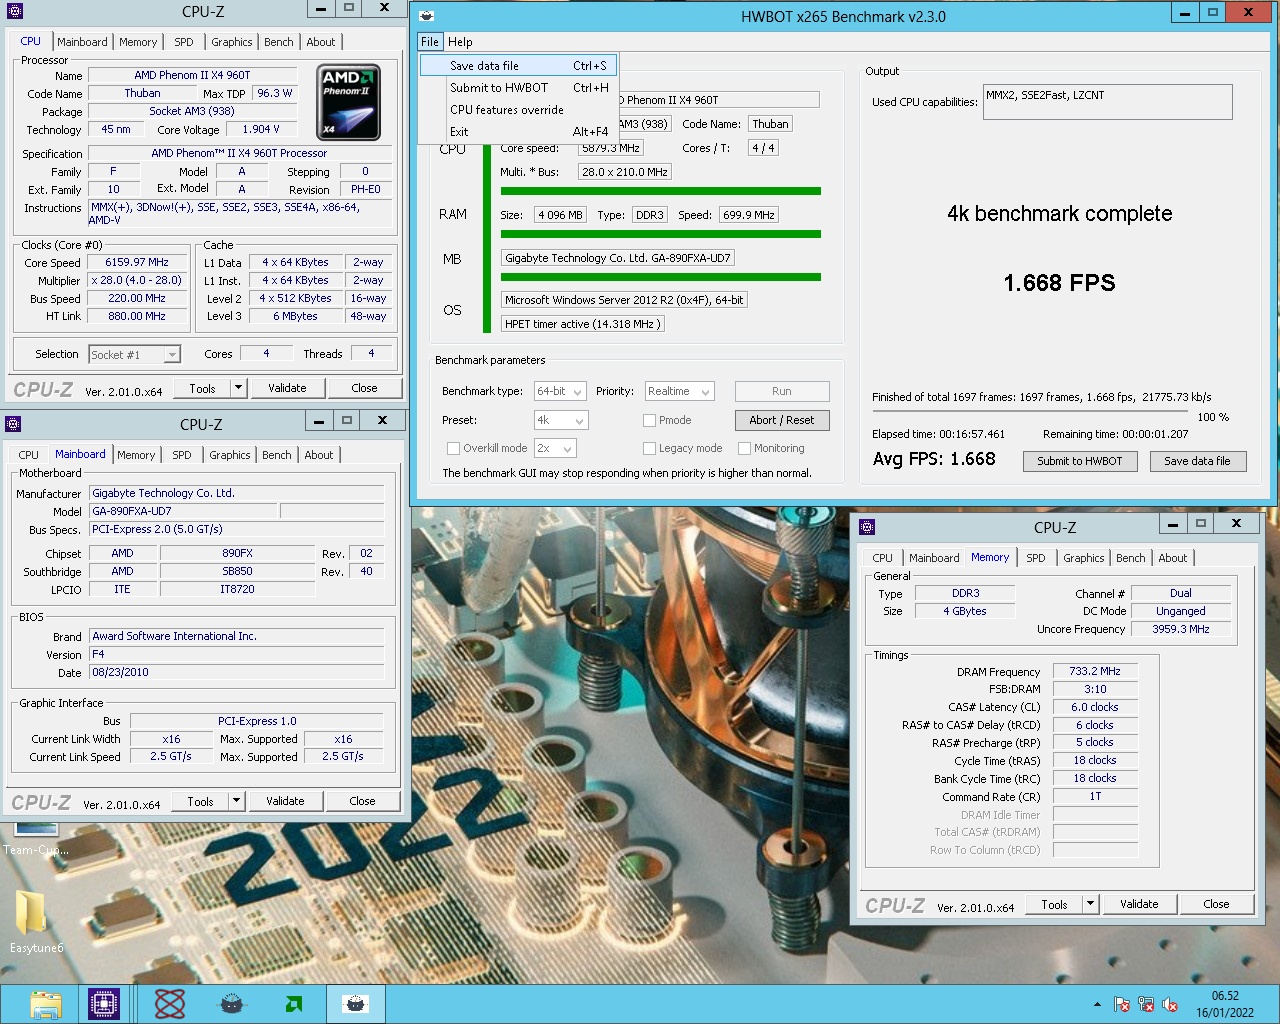
Task: Click the 1.668 FPS result text
Action: tap(1059, 283)
